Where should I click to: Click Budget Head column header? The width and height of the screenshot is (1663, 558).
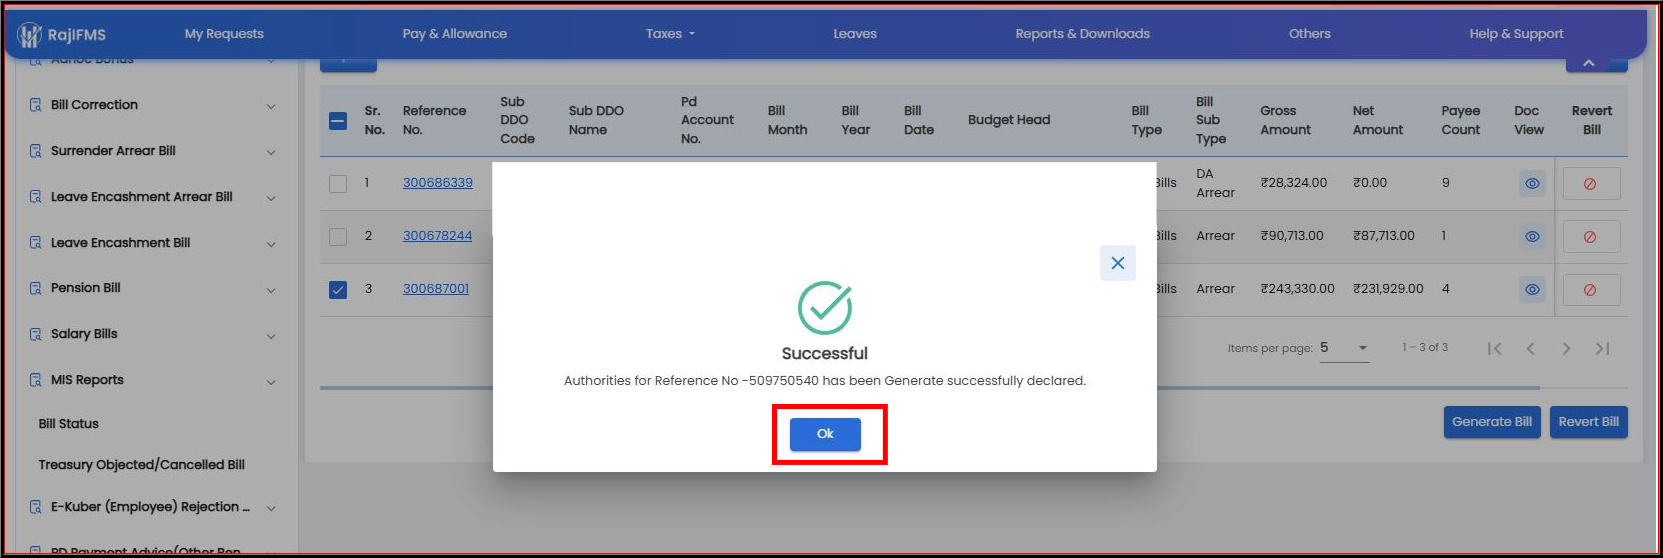[x=1009, y=120]
